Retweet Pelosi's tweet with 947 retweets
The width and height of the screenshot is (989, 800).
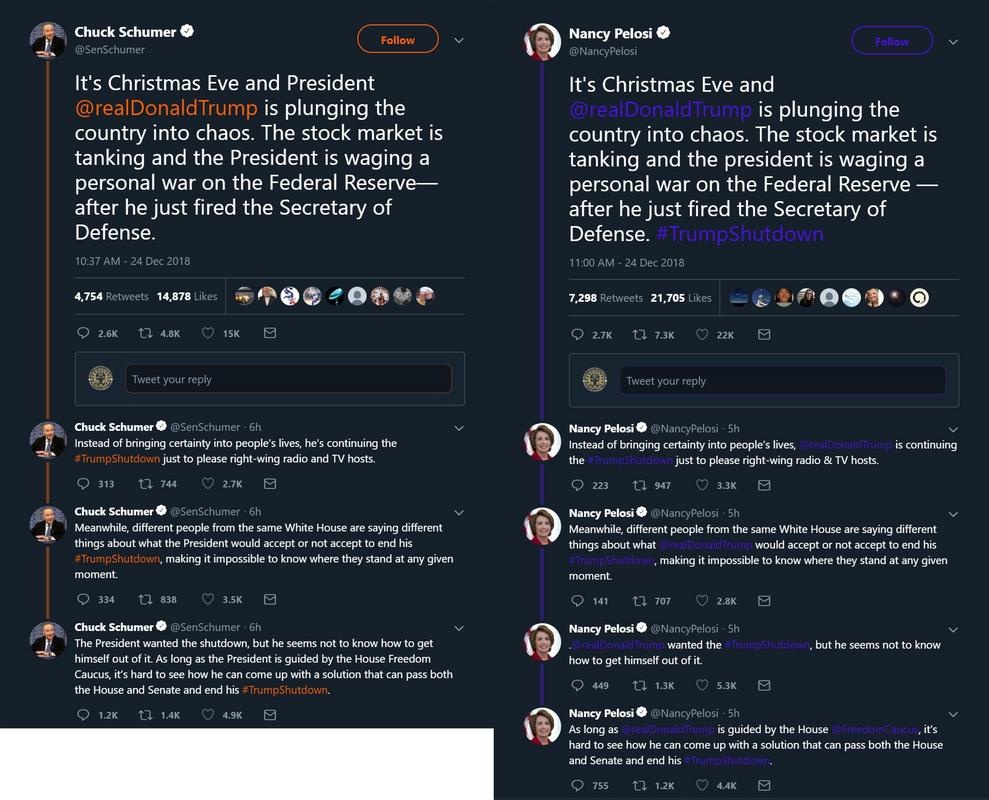pos(638,486)
